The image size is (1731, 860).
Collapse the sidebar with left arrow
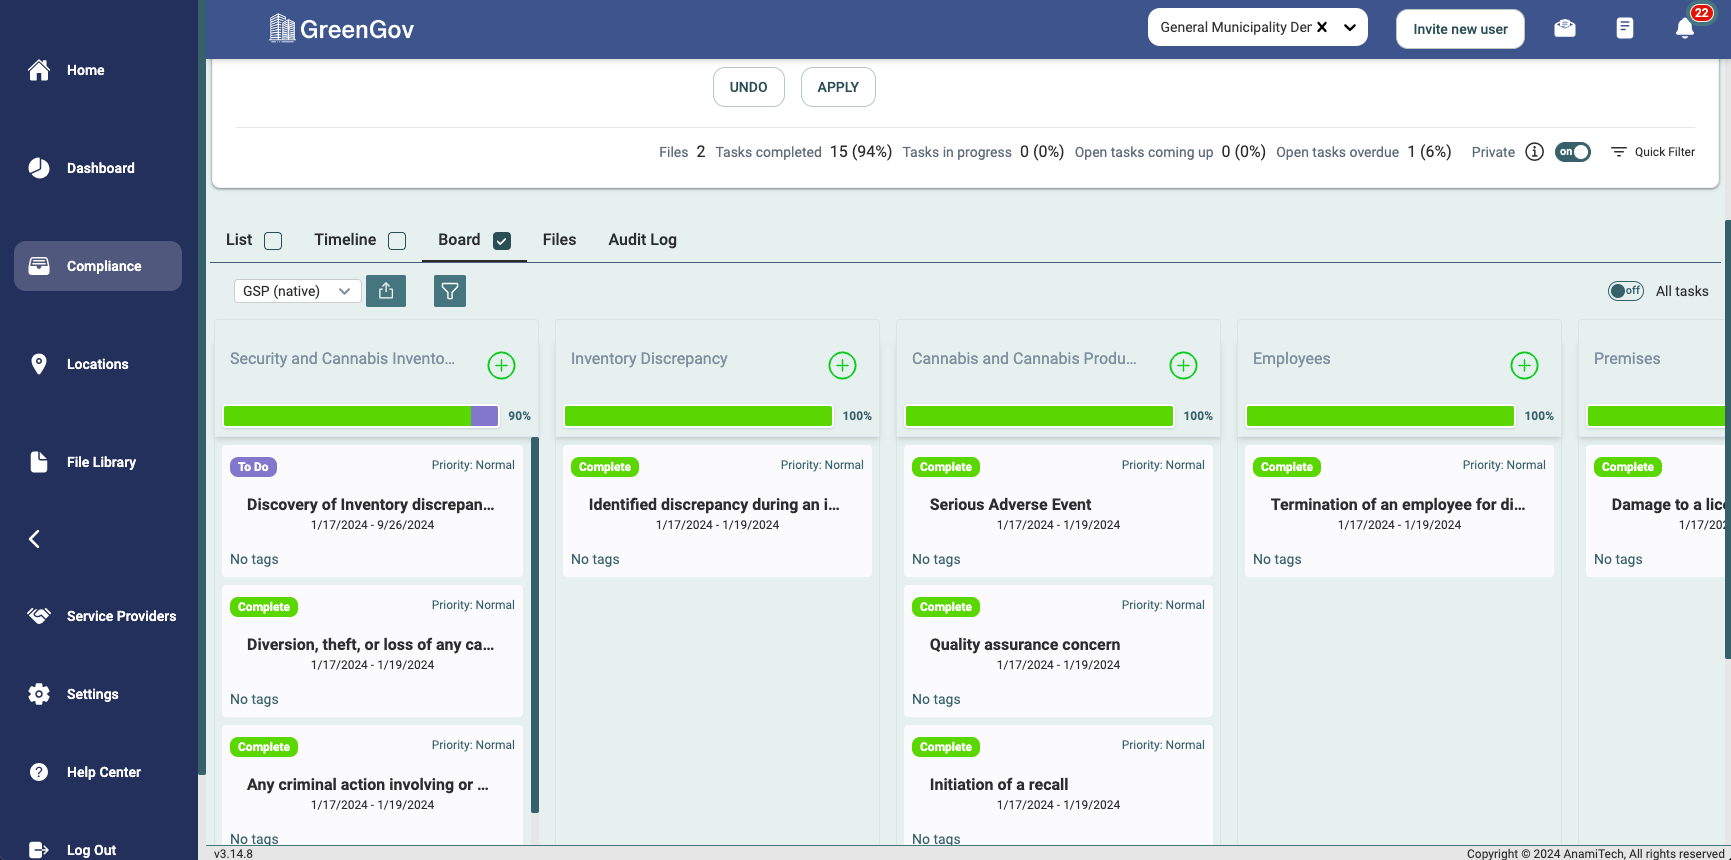(x=35, y=539)
